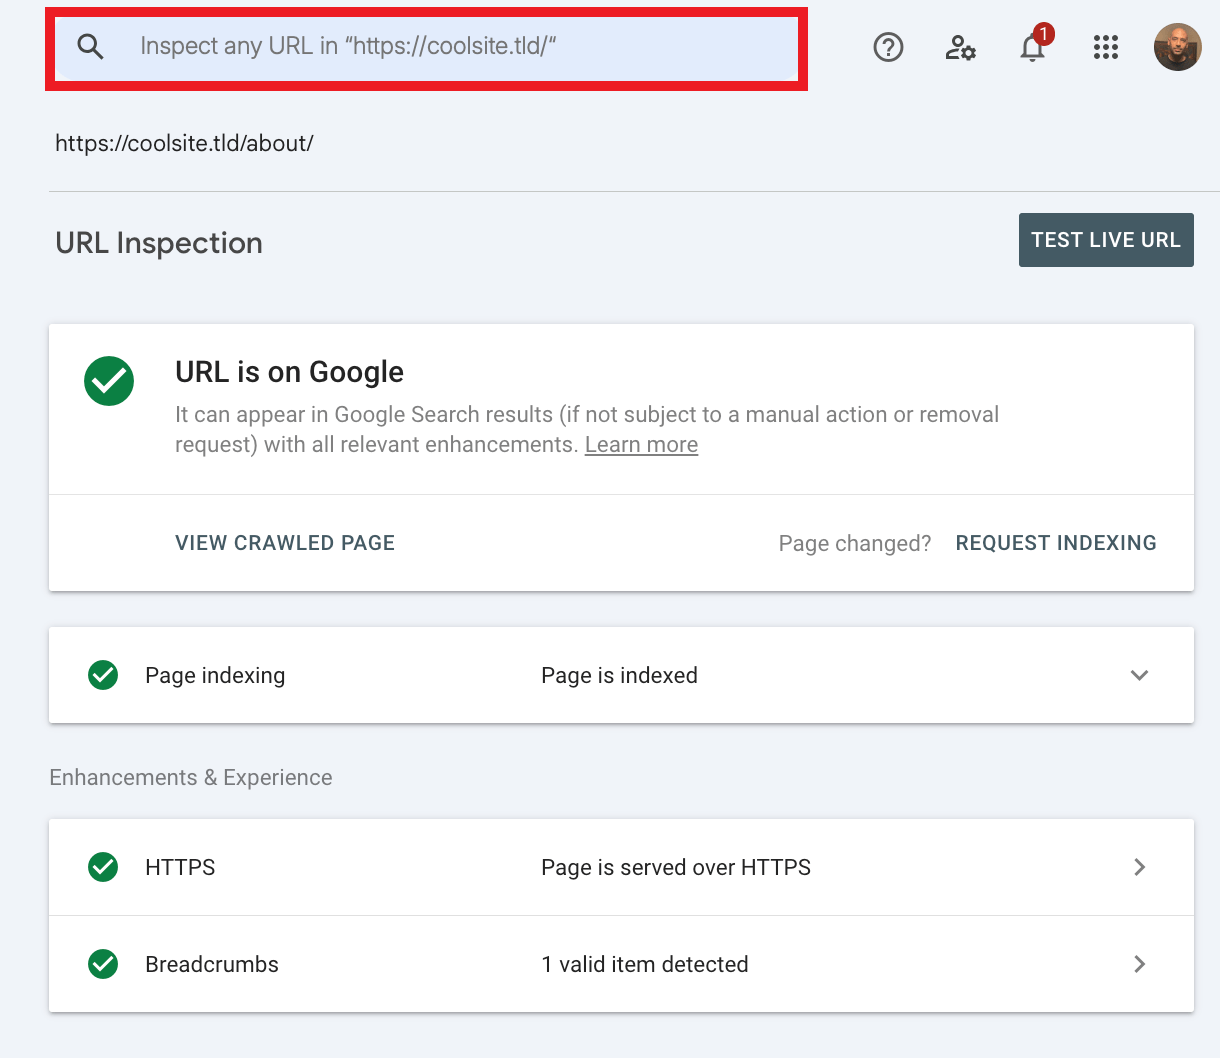This screenshot has width=1220, height=1058.
Task: Click the Enhancements & Experience section label
Action: [190, 777]
